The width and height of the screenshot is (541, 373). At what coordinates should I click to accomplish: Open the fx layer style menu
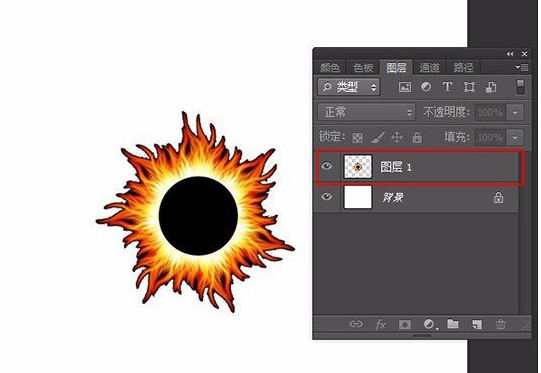click(381, 324)
